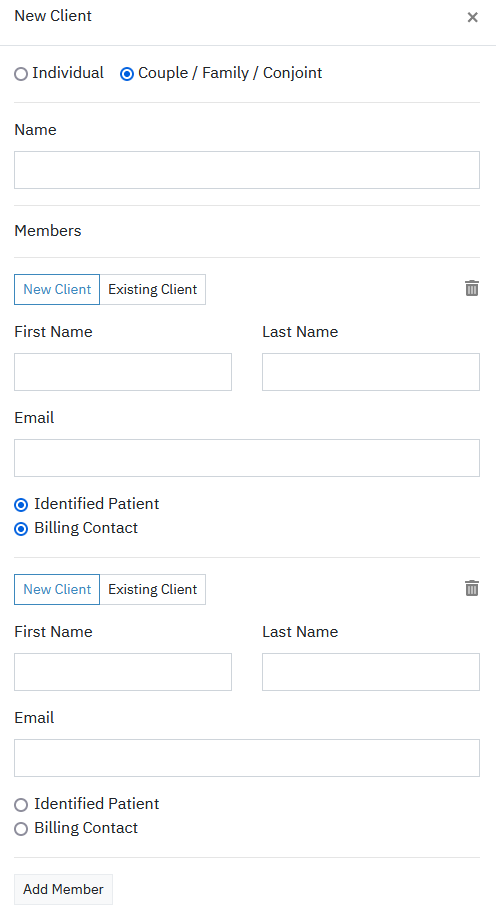The image size is (496, 910).
Task: Focus second member's Email field
Action: pyautogui.click(x=247, y=758)
